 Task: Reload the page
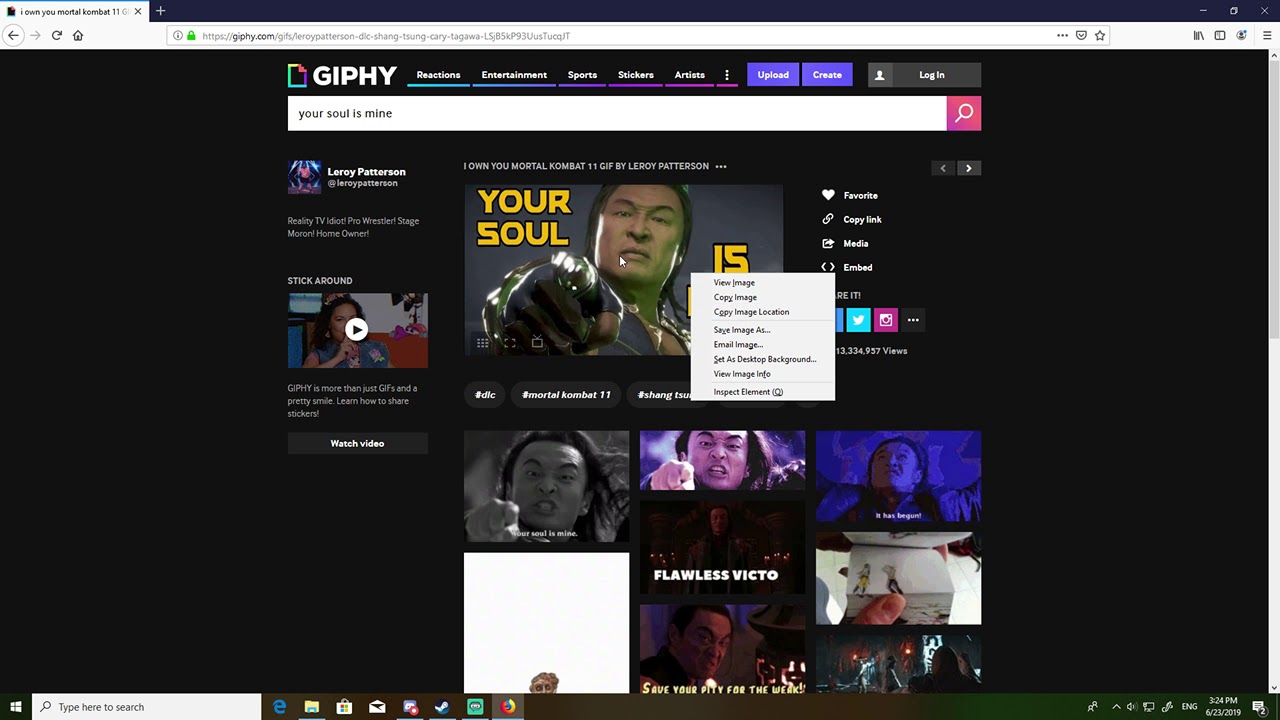(x=57, y=35)
